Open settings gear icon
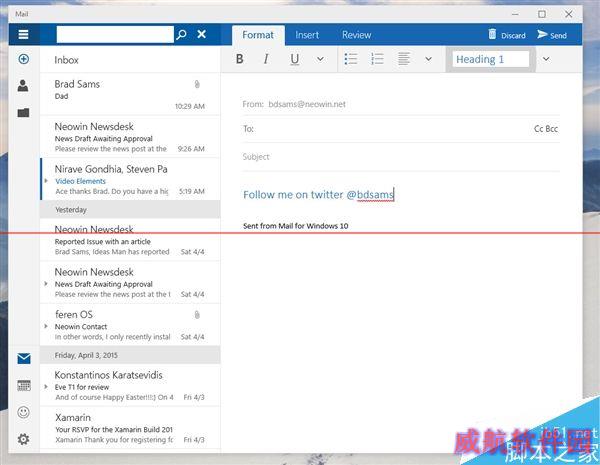This screenshot has width=600, height=465. 23,439
